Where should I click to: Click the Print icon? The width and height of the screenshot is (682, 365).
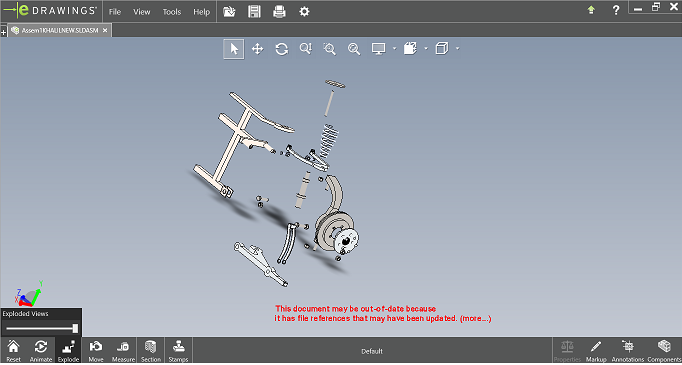click(x=279, y=12)
